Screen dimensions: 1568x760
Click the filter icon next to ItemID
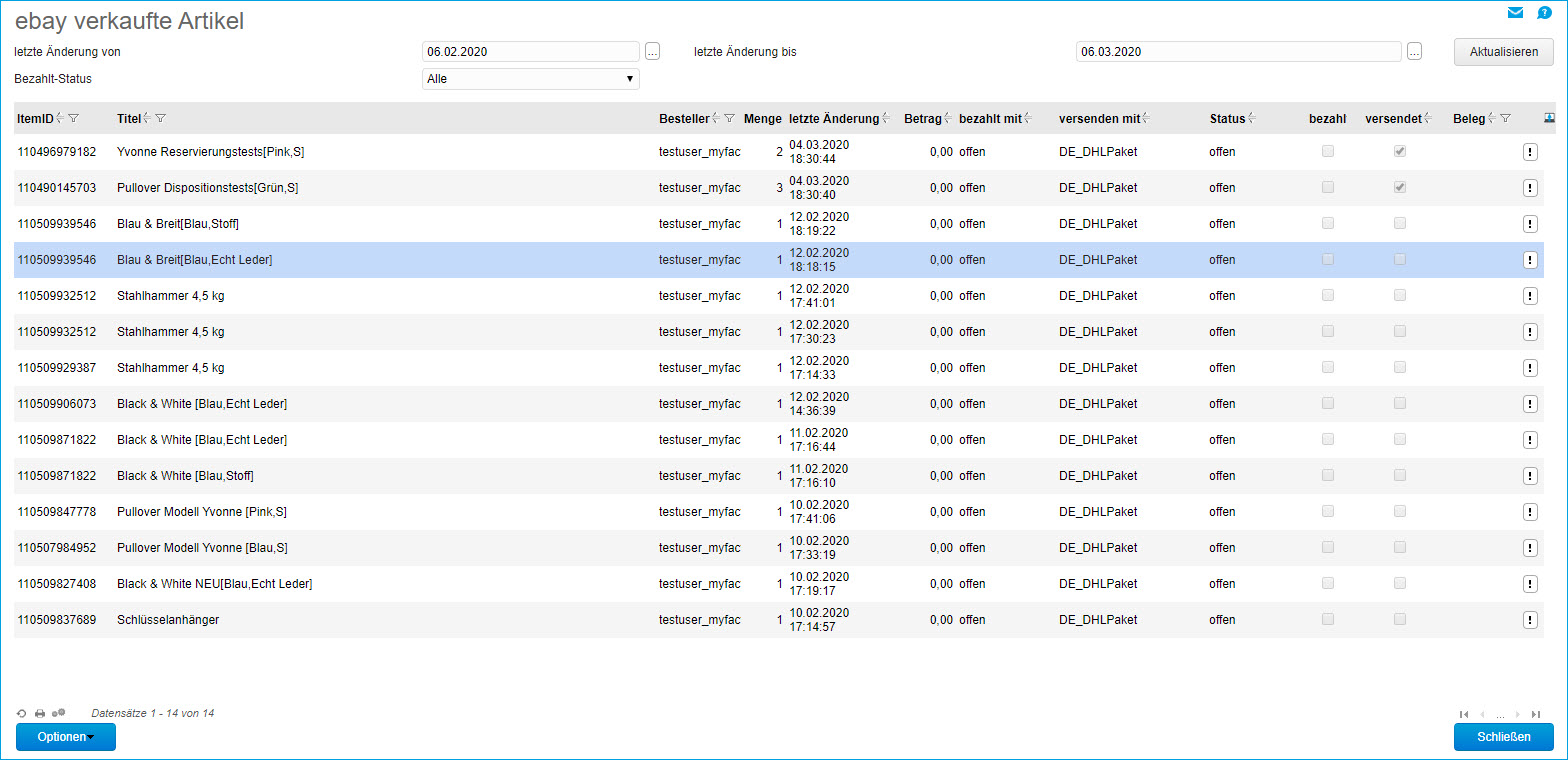pyautogui.click(x=73, y=119)
